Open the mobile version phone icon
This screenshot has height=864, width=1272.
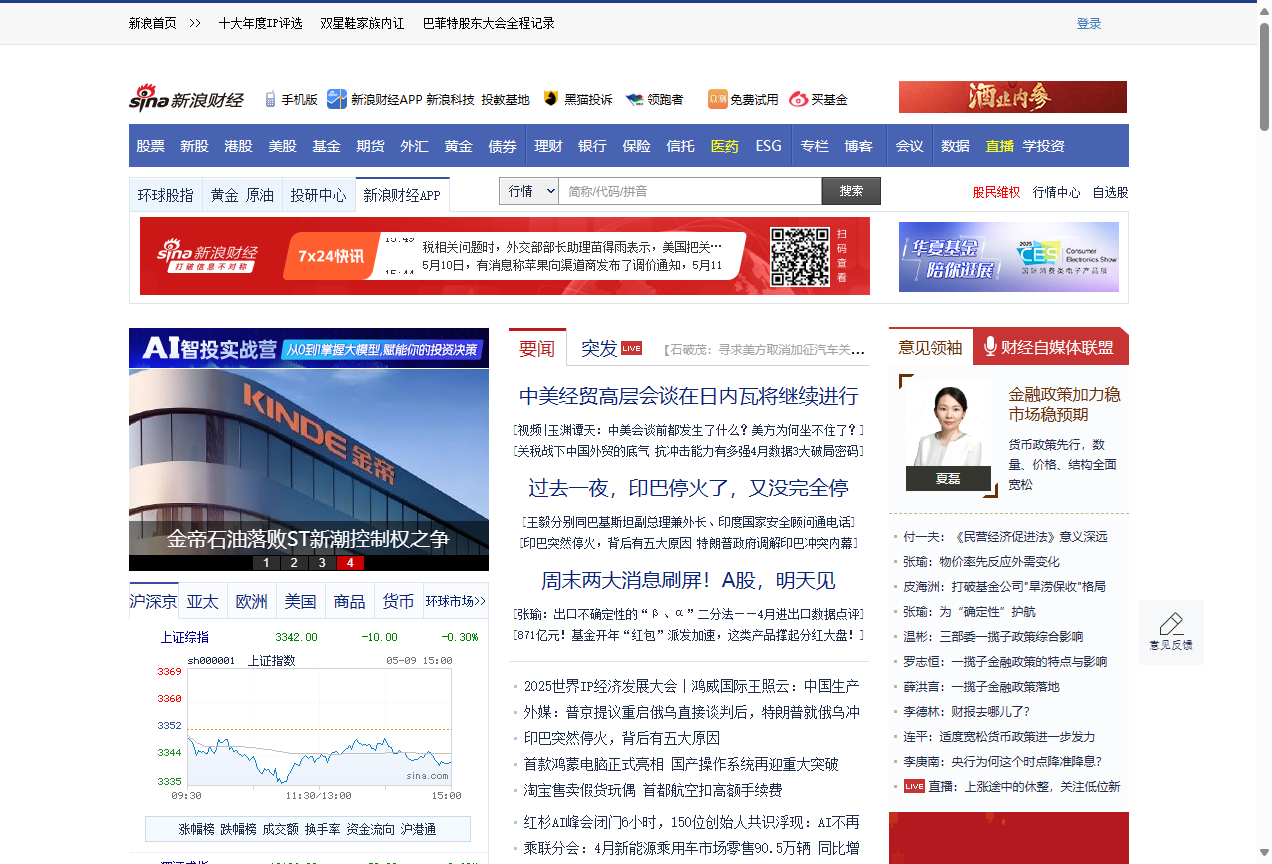tap(270, 99)
